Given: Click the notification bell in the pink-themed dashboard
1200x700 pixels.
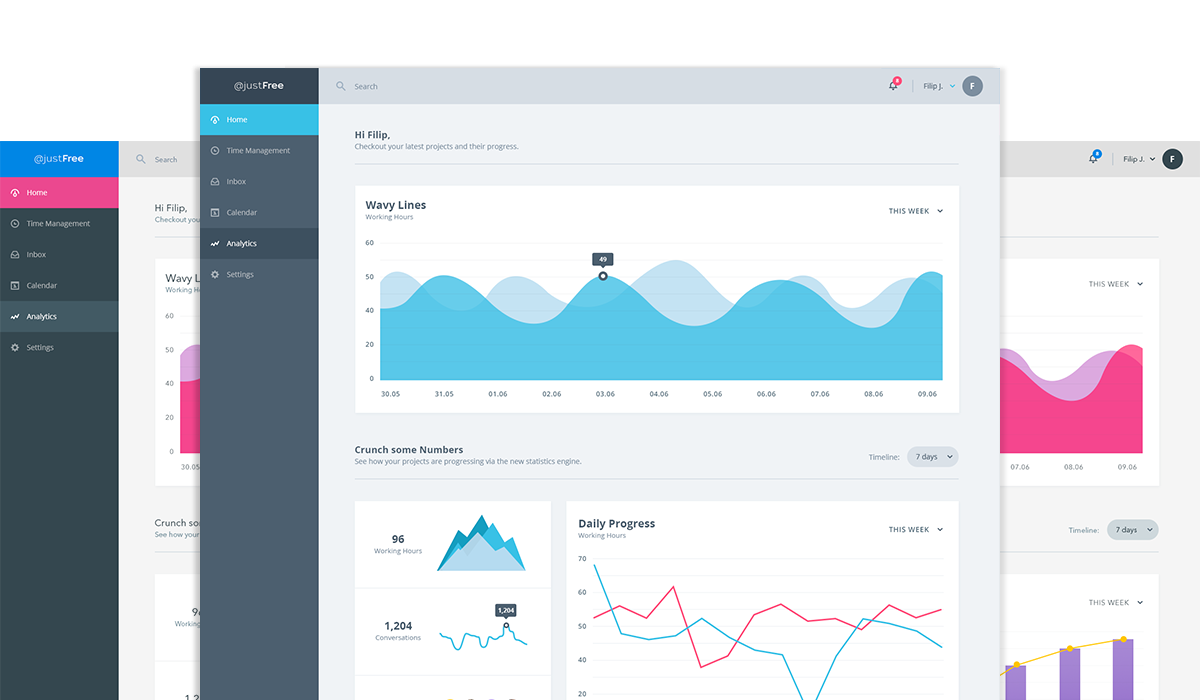Looking at the screenshot, I should click(x=1093, y=159).
